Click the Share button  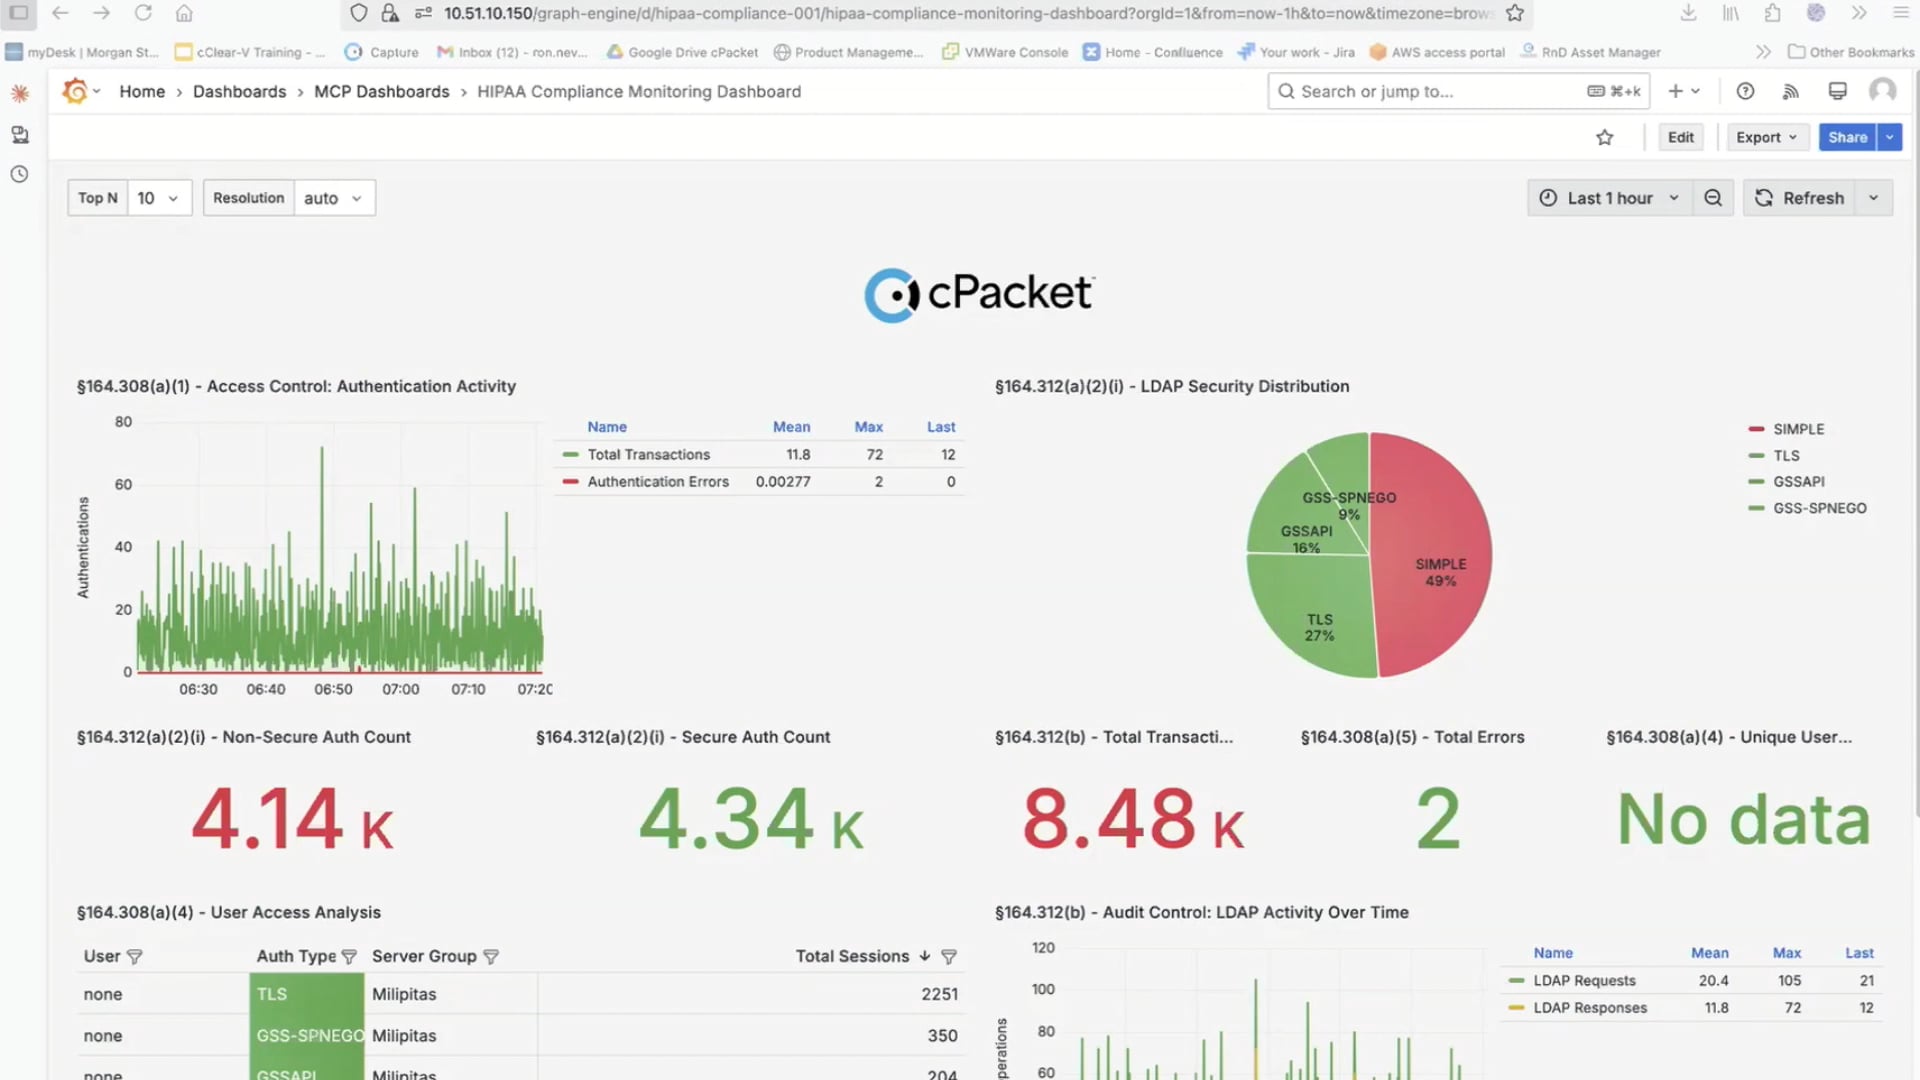(1847, 137)
